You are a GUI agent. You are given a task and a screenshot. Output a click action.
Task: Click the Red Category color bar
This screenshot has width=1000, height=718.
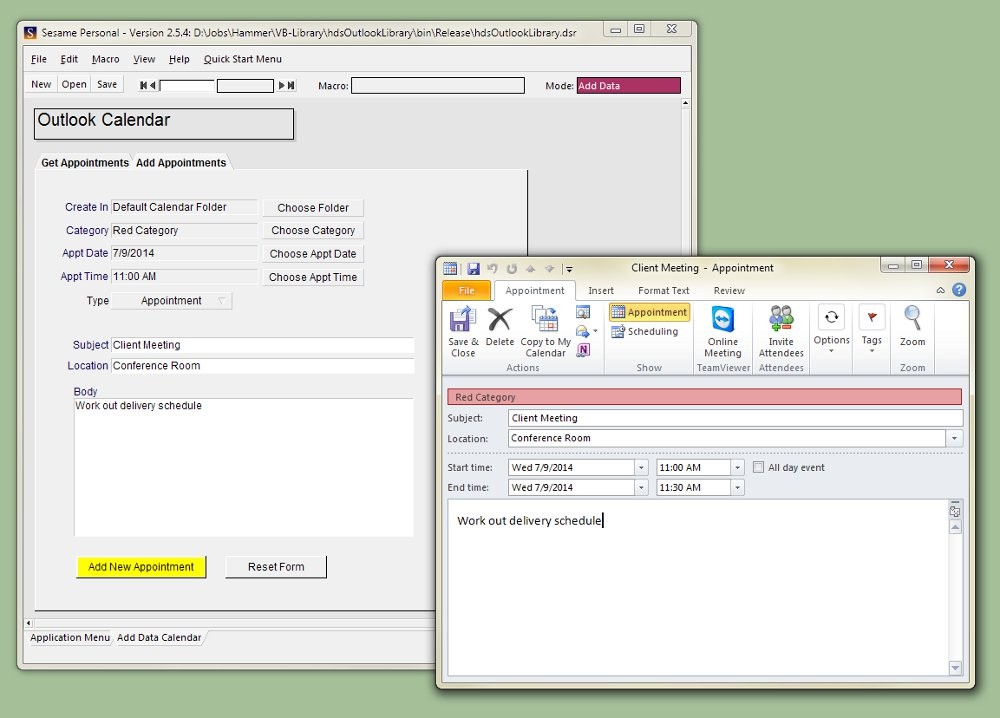[x=705, y=397]
